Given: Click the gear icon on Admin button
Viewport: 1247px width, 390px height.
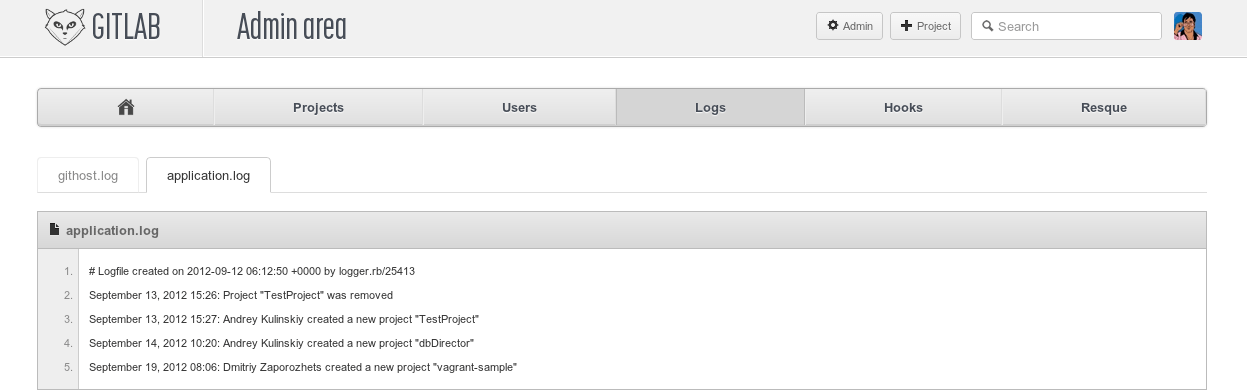Looking at the screenshot, I should tap(832, 26).
